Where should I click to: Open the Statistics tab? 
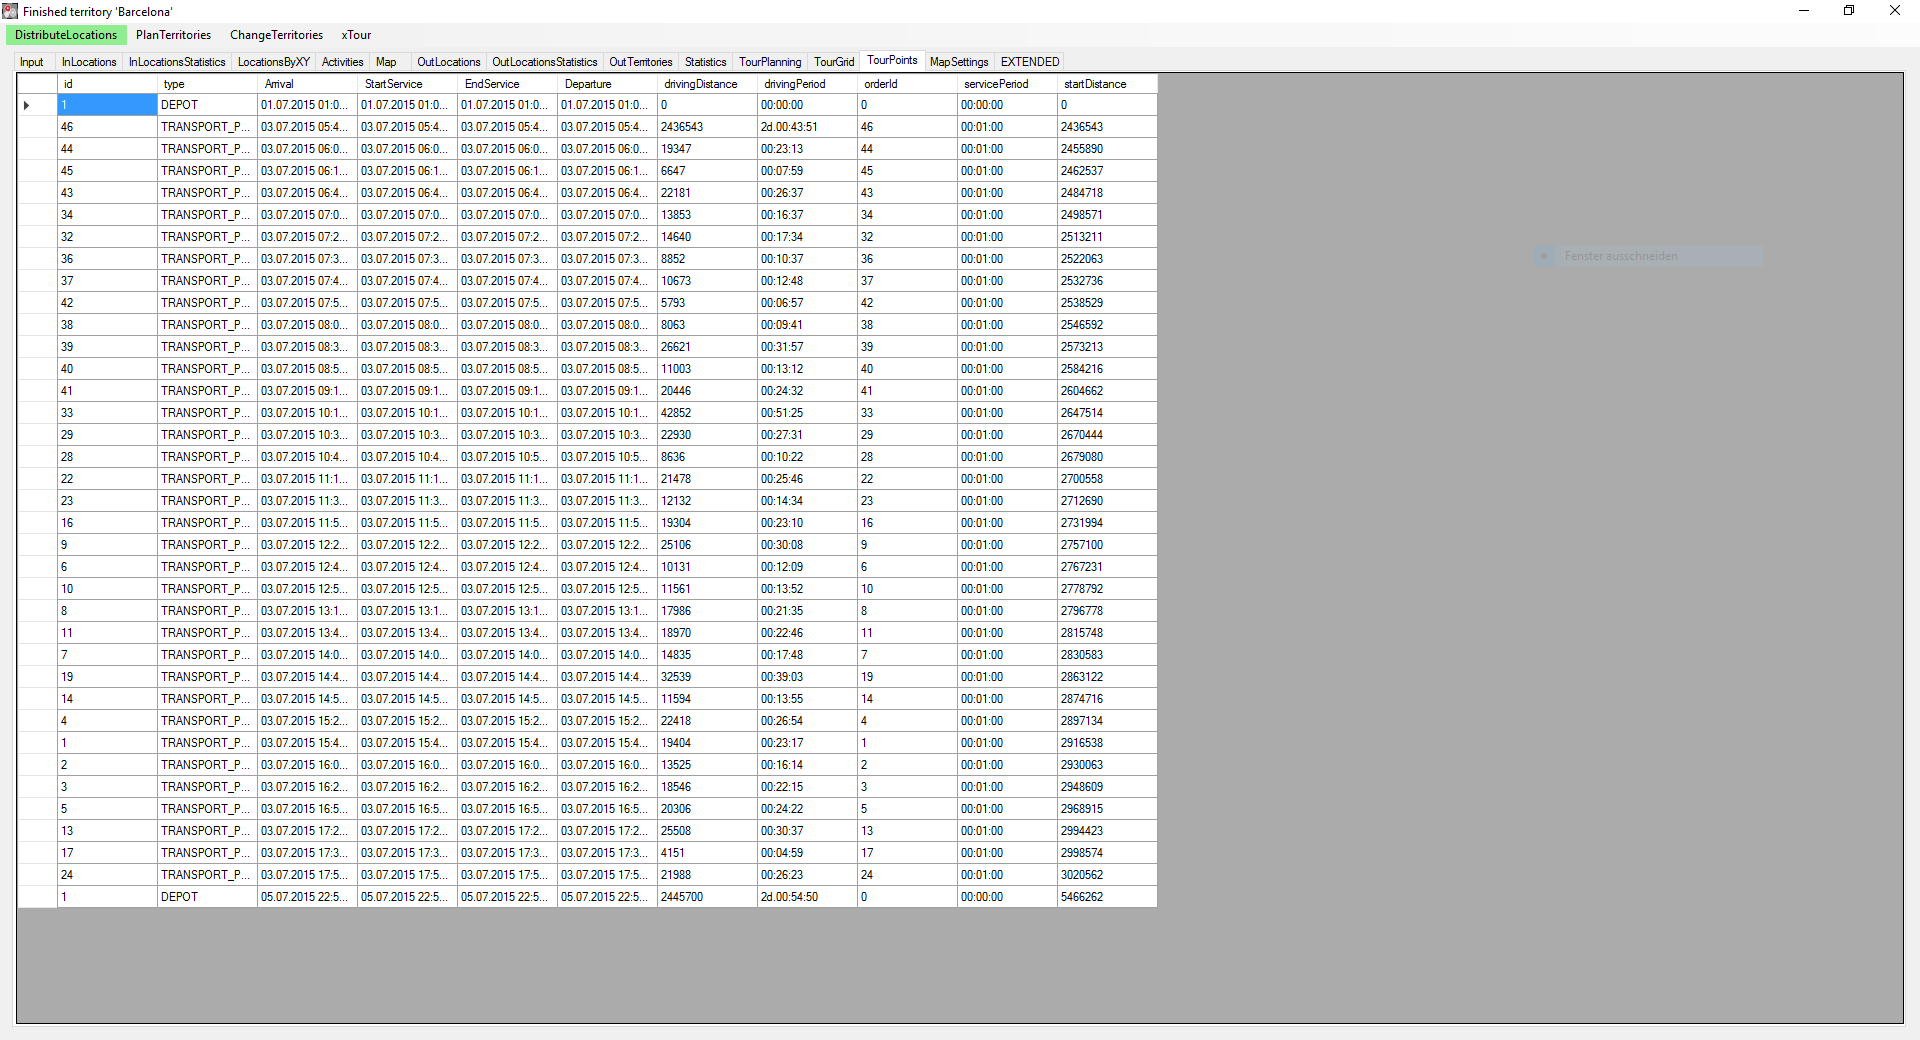coord(705,62)
